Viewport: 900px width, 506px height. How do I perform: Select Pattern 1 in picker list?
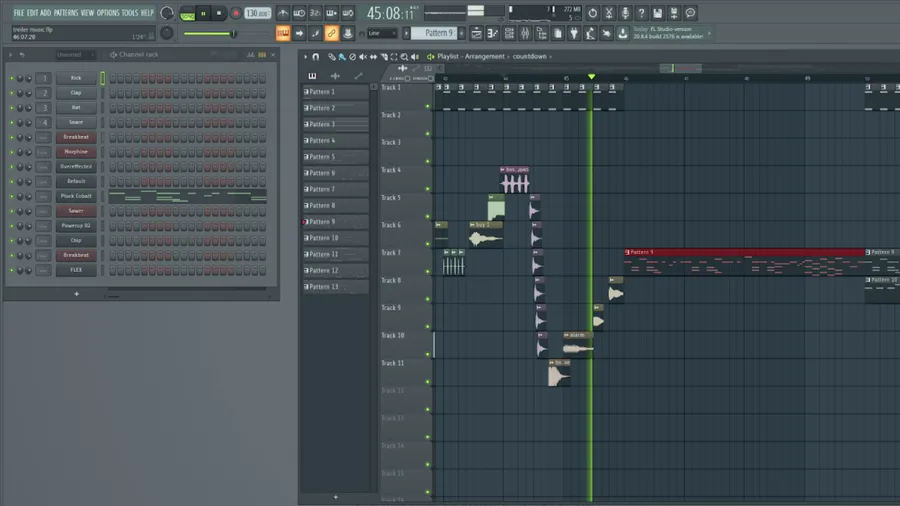click(x=336, y=92)
